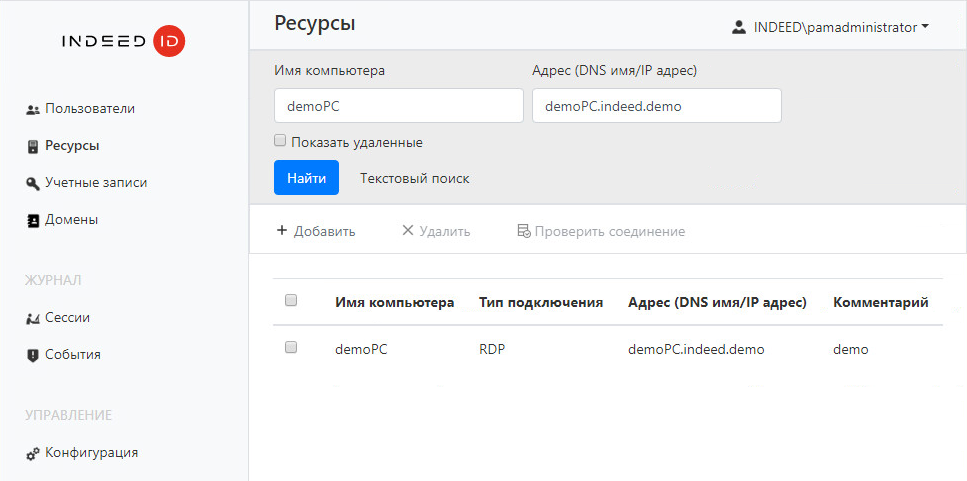Click the Users icon in sidebar
Image resolution: width=967 pixels, height=481 pixels.
click(32, 109)
